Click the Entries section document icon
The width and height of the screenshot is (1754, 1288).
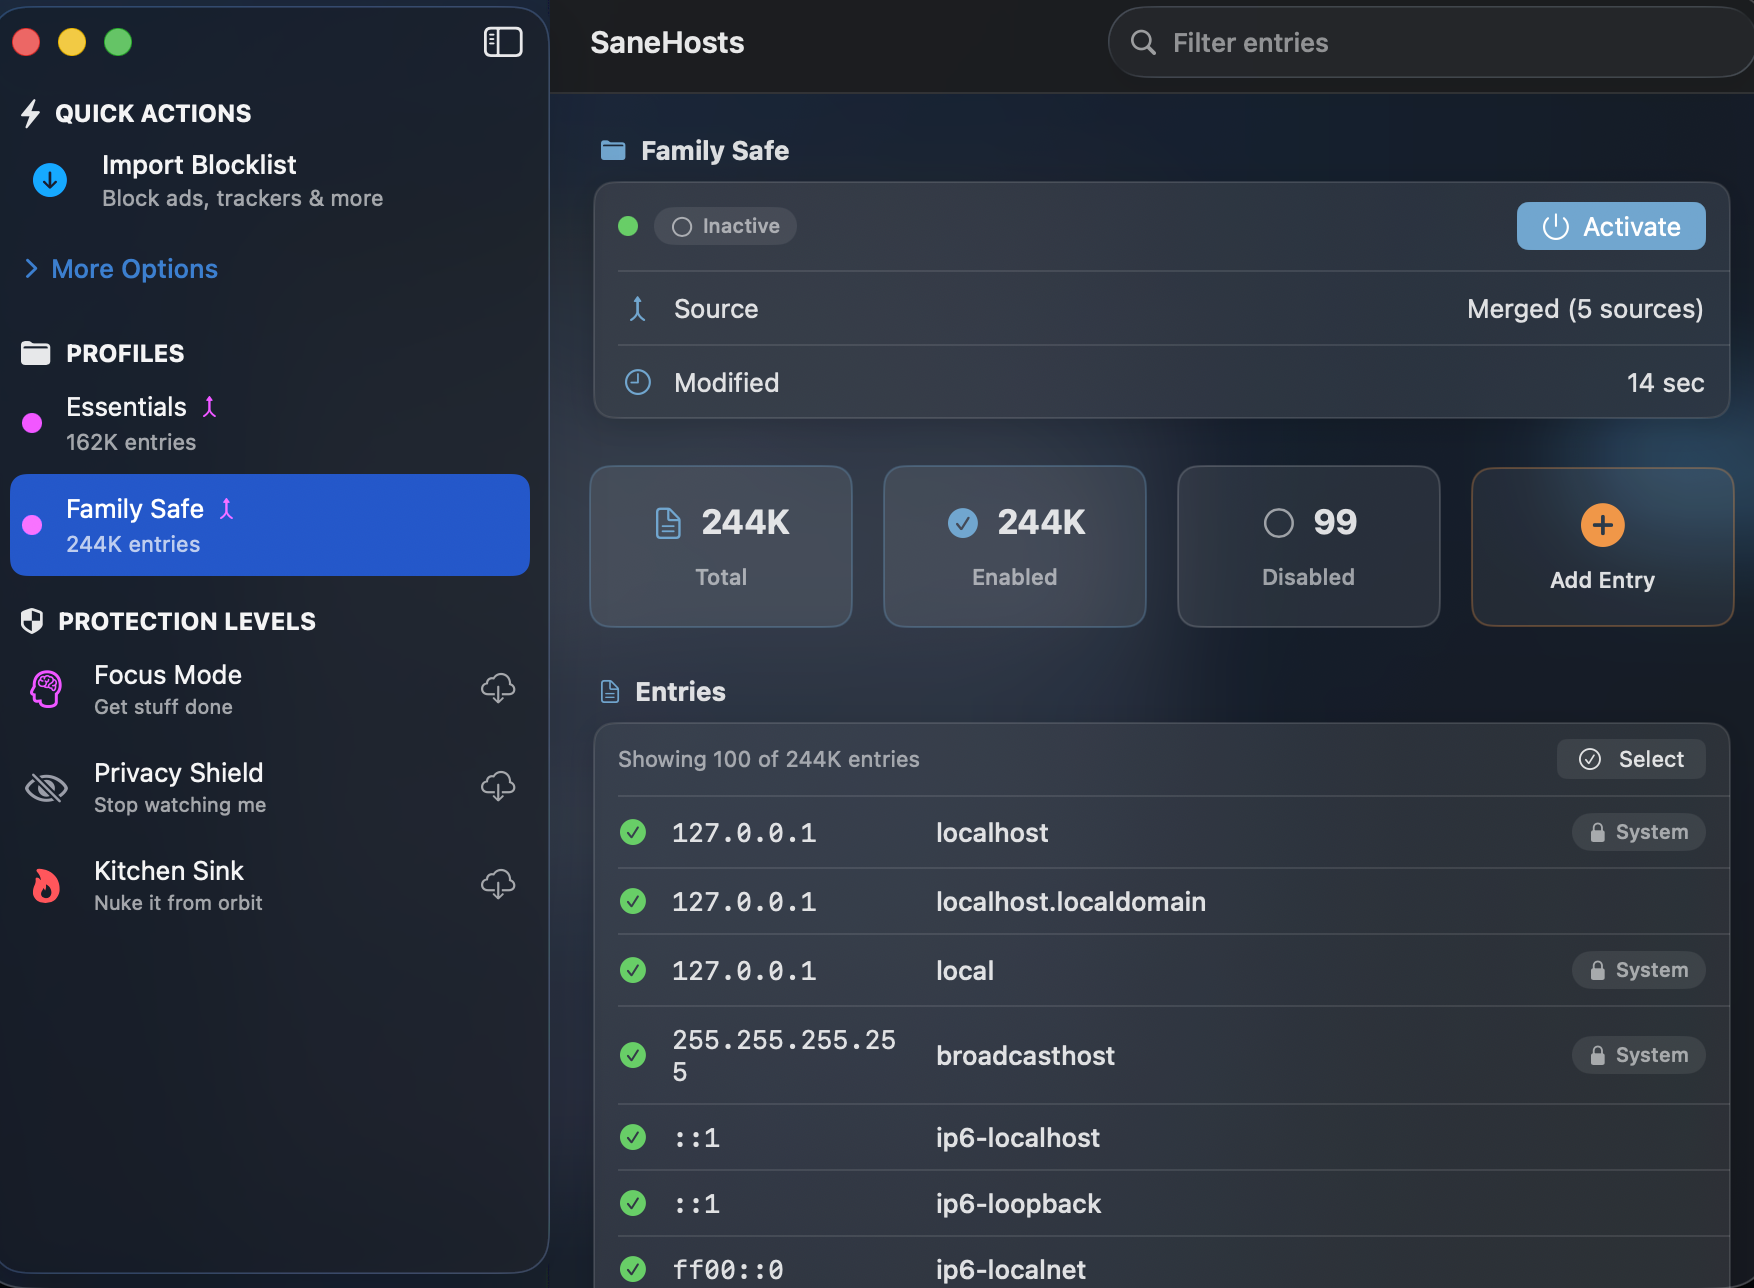pos(610,691)
